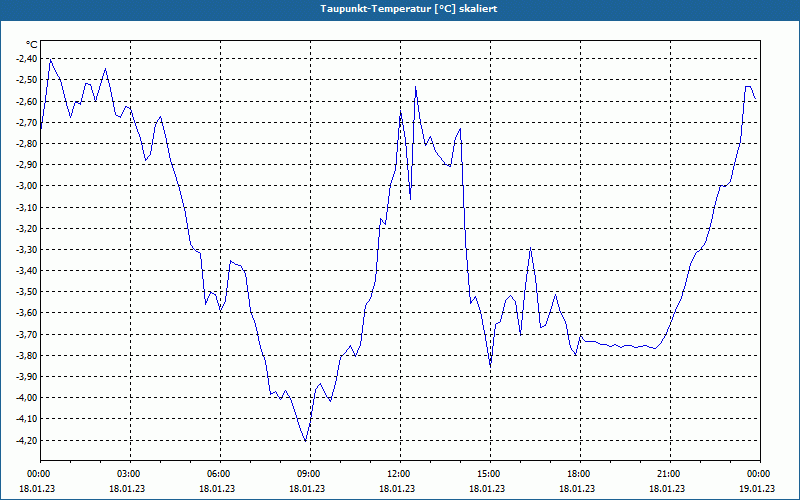Select the '-3,60' y-axis value
800x500 pixels.
click(27, 313)
